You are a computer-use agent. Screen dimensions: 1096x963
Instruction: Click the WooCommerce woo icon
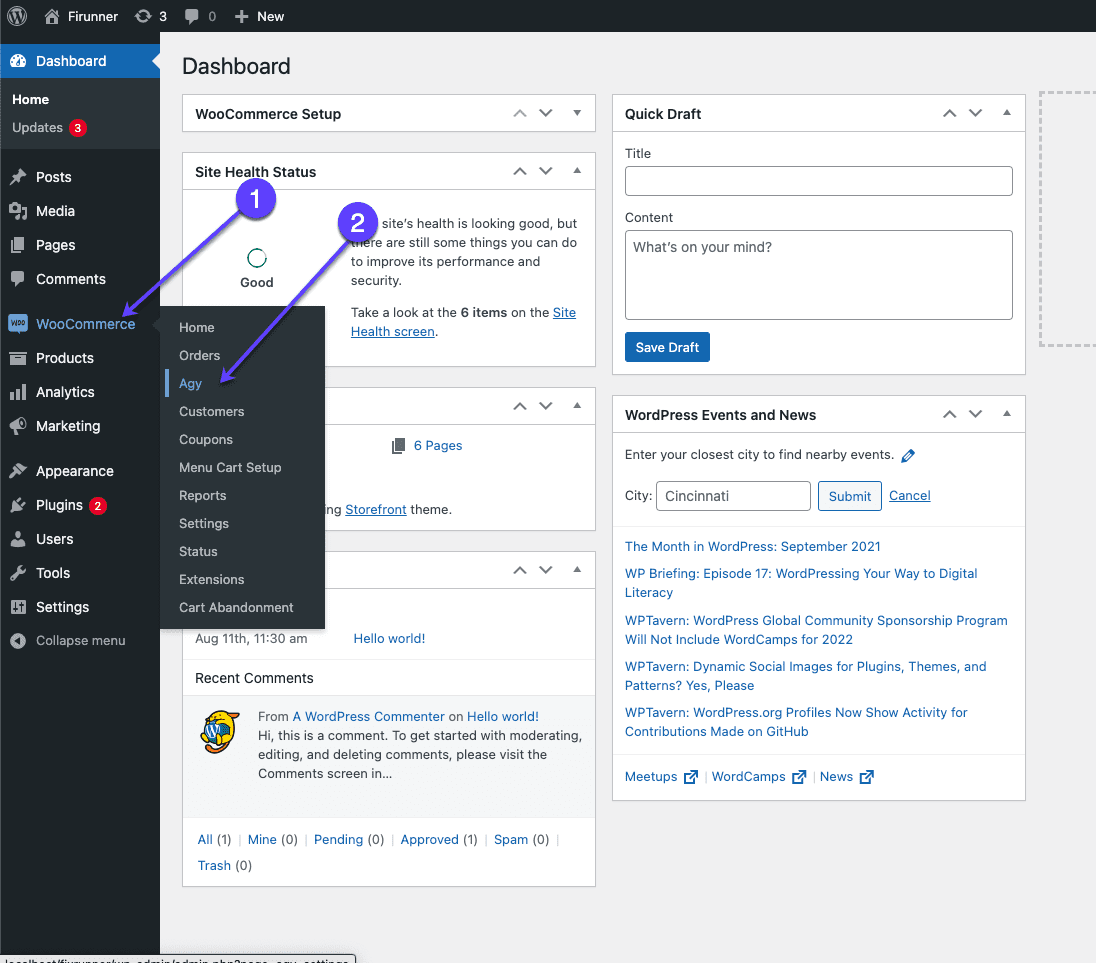(x=18, y=324)
